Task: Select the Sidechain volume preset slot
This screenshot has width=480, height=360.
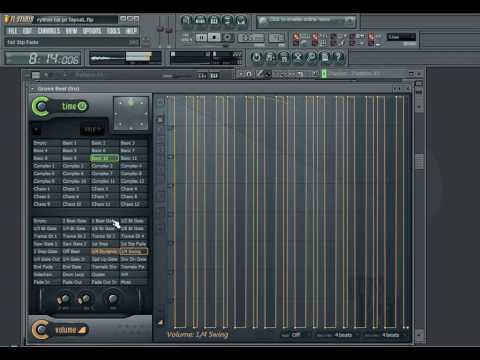Action: pyautogui.click(x=46, y=275)
